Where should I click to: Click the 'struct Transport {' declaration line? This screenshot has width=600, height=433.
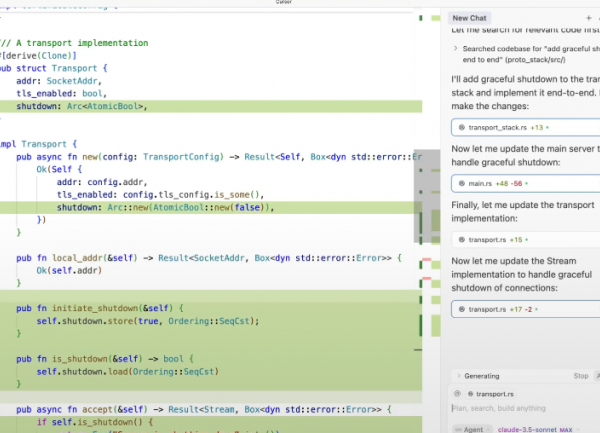(x=54, y=68)
